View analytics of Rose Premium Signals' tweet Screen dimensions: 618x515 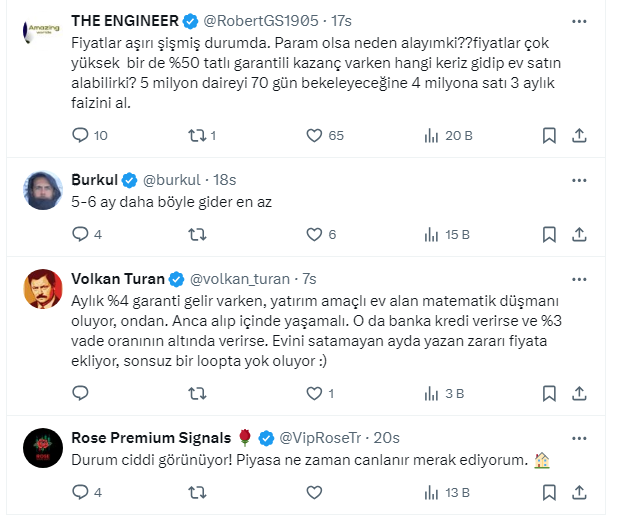coord(432,491)
